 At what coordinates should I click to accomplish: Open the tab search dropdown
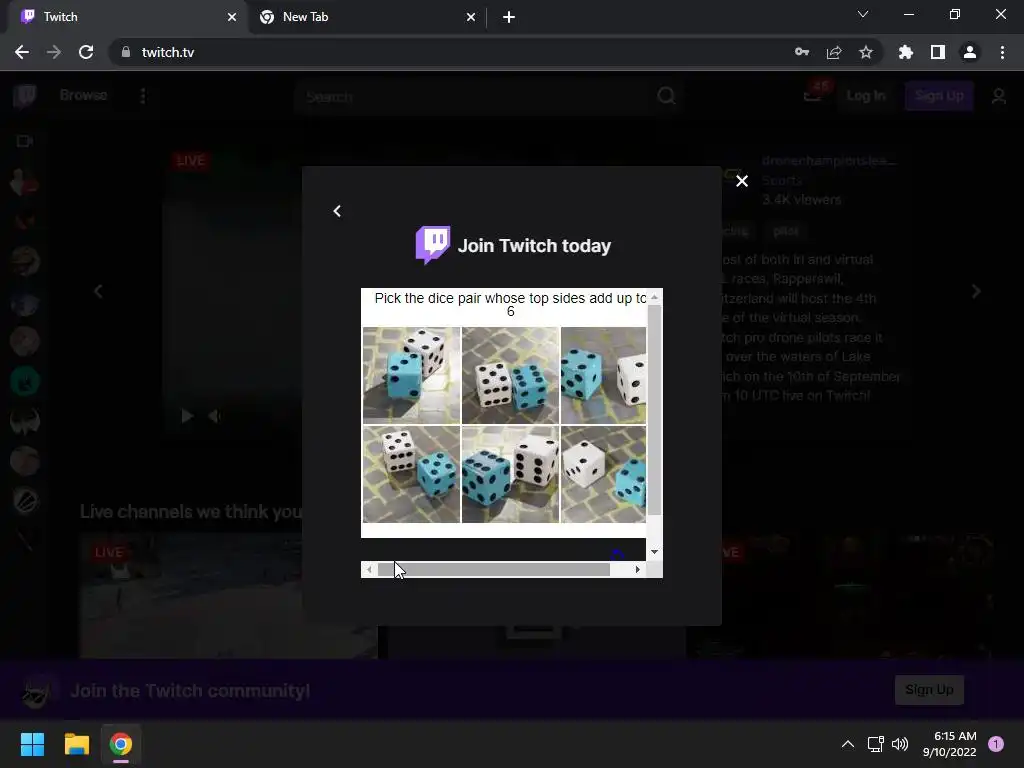pyautogui.click(x=863, y=14)
